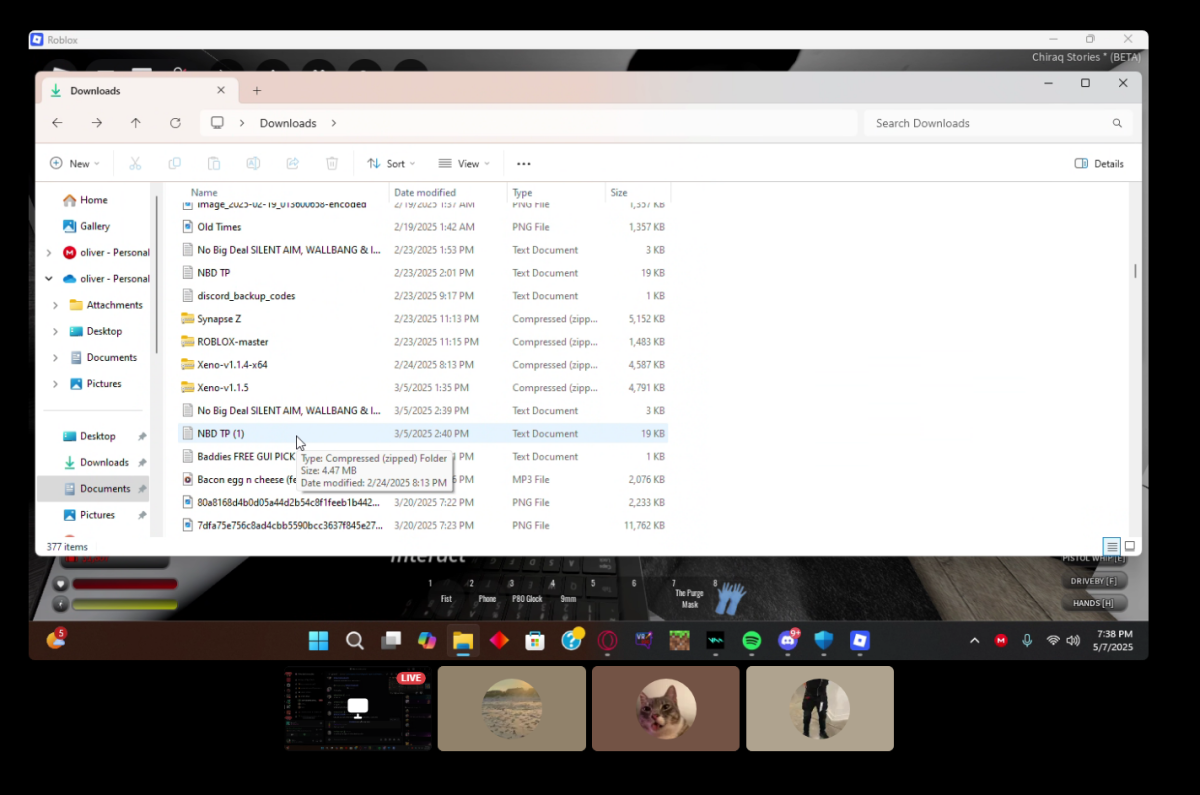This screenshot has width=1200, height=795.
Task: Toggle the details list view icon
Action: pyautogui.click(x=1112, y=546)
